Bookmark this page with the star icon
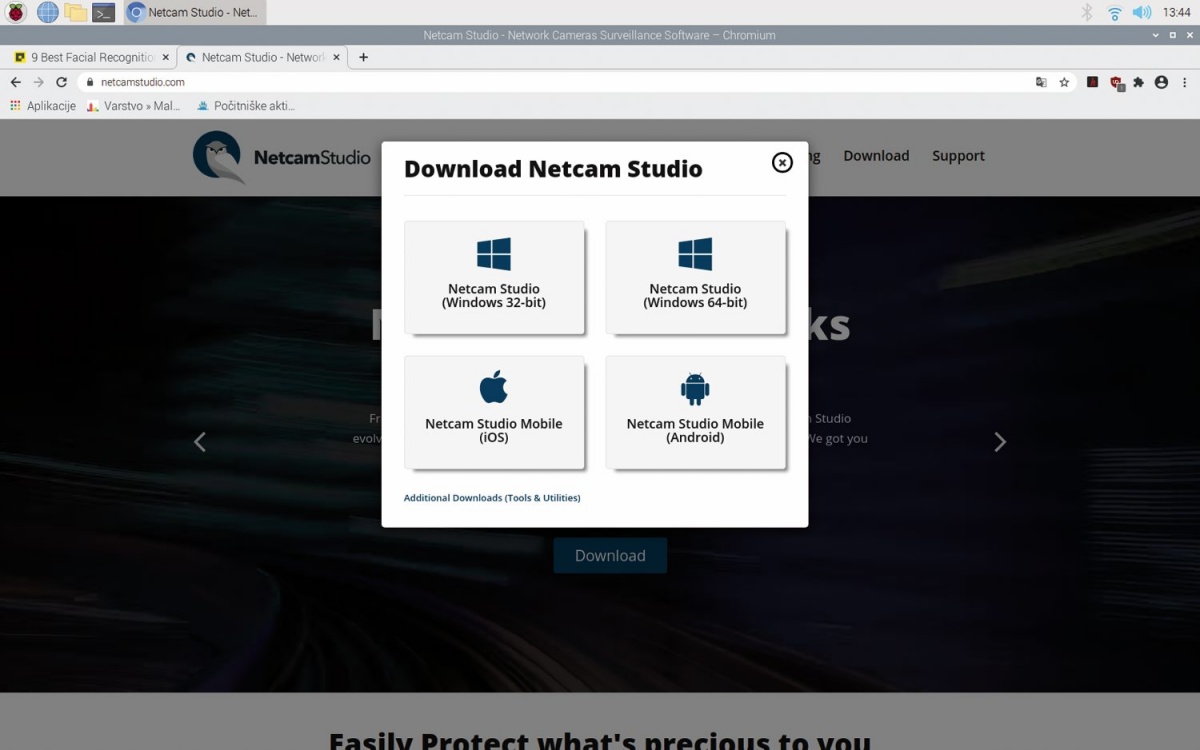This screenshot has width=1200, height=750. [x=1064, y=82]
